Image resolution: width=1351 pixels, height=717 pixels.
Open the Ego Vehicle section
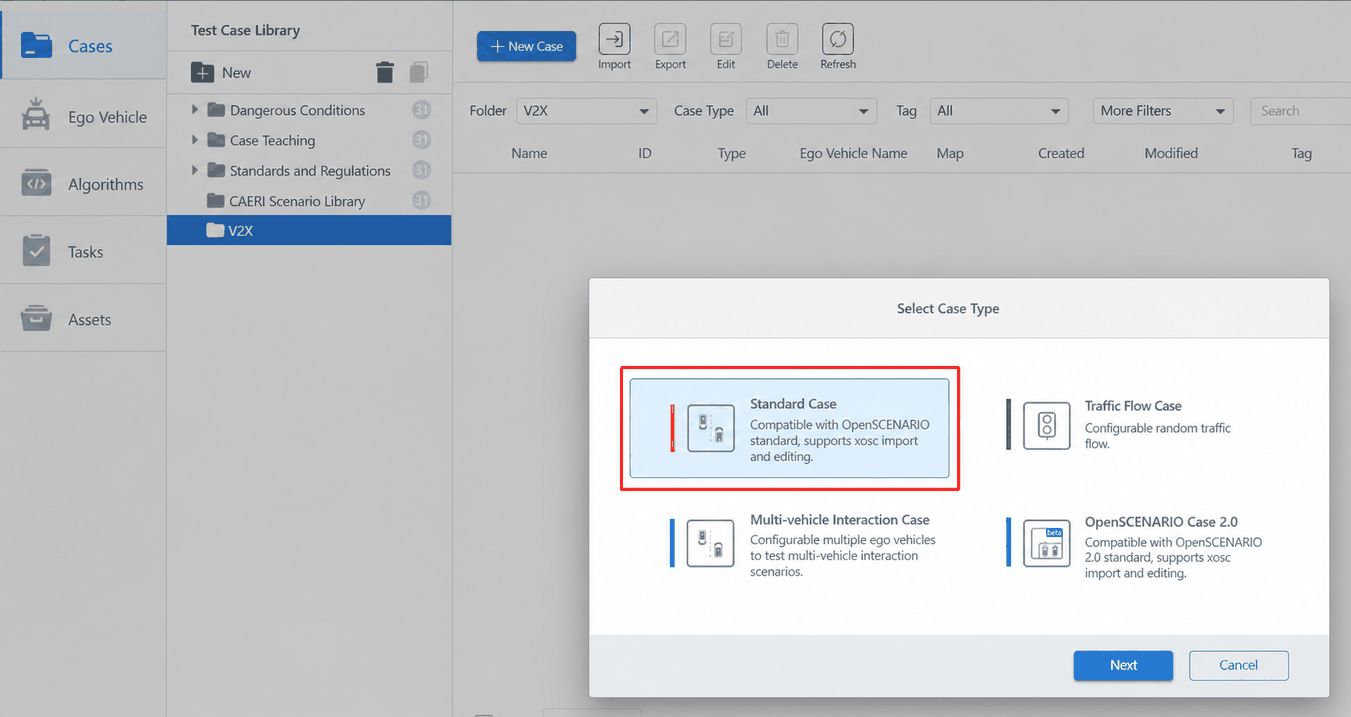point(83,117)
